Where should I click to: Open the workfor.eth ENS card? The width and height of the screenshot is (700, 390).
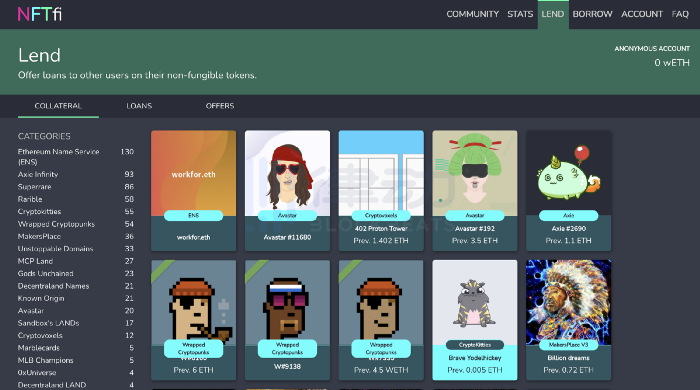point(193,191)
